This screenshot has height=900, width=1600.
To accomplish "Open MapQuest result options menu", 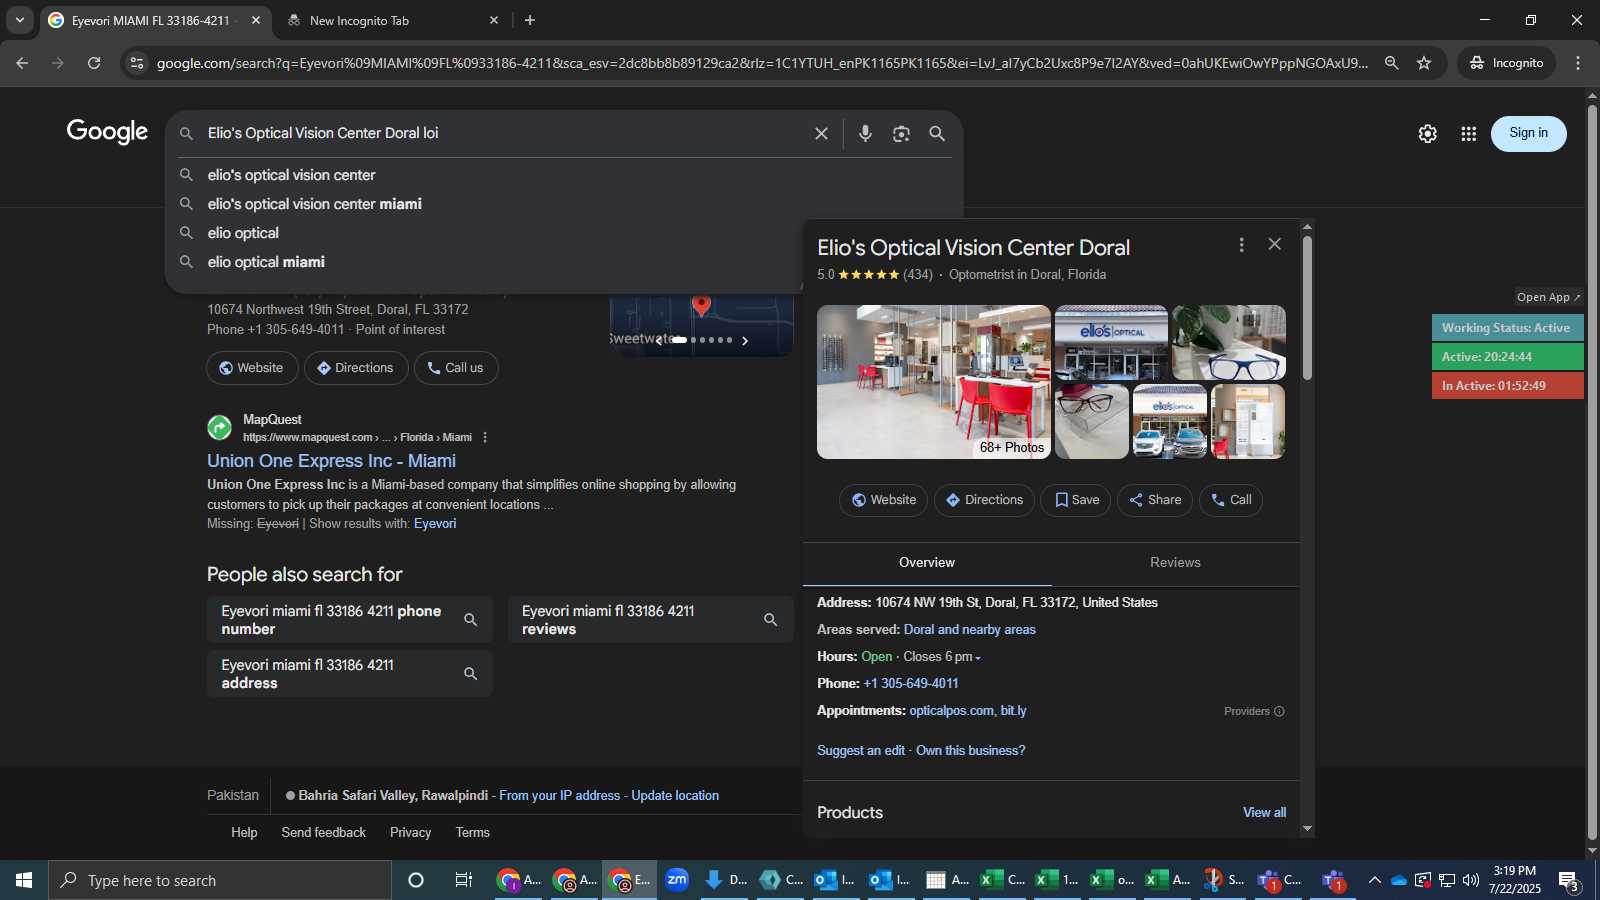I will [485, 437].
